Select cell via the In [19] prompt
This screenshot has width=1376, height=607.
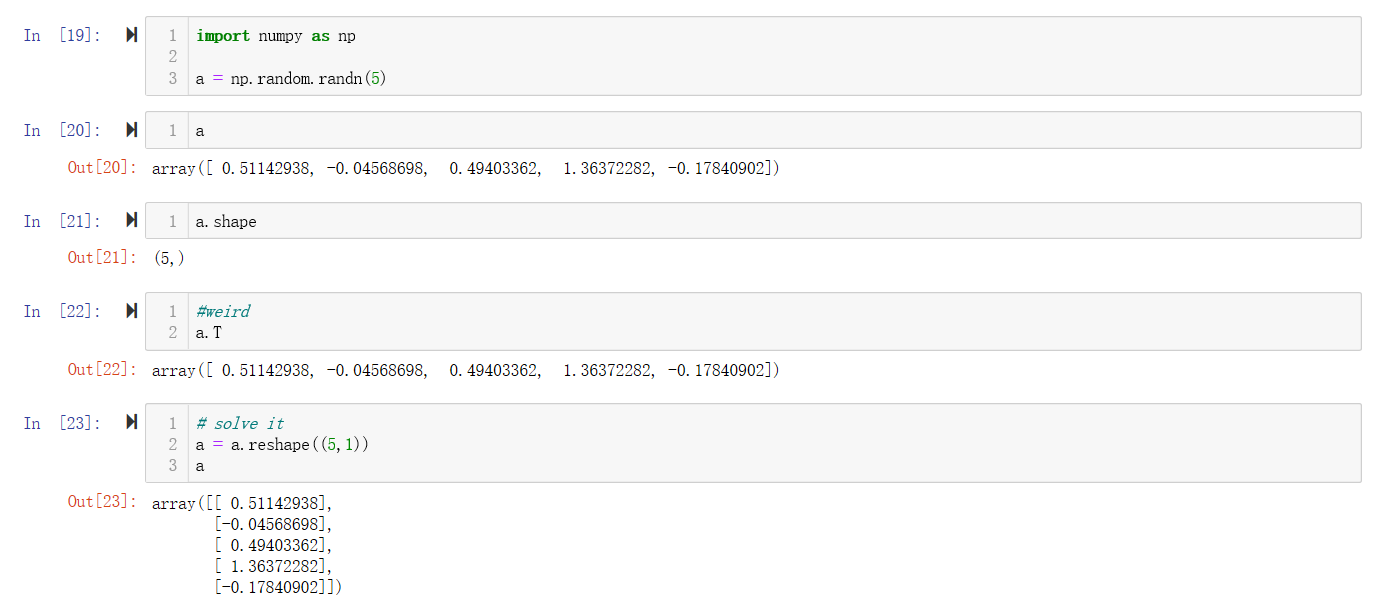pos(62,36)
